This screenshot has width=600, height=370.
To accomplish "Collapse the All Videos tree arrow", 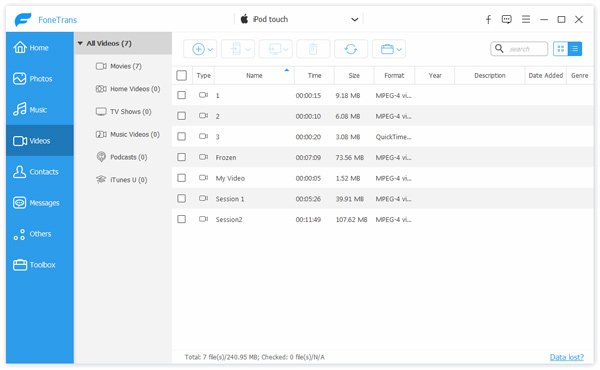I will (80, 43).
